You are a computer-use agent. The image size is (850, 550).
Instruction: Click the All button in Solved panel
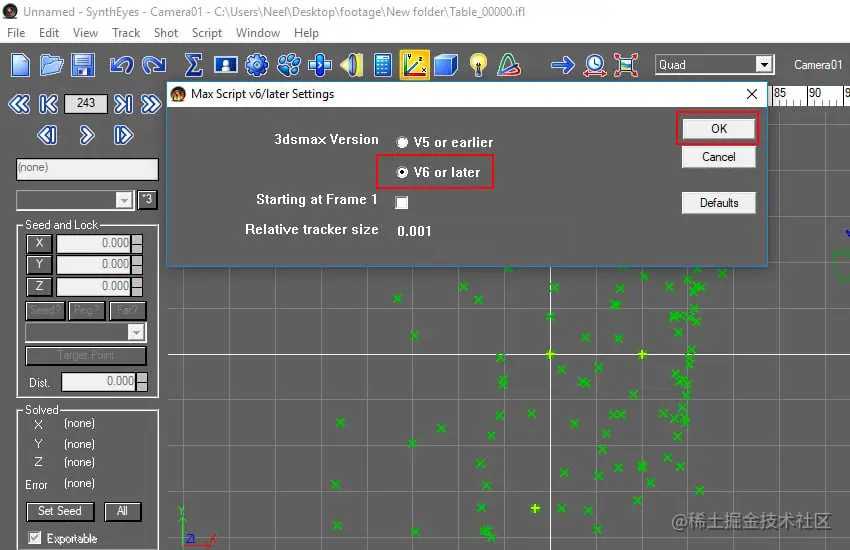point(122,511)
